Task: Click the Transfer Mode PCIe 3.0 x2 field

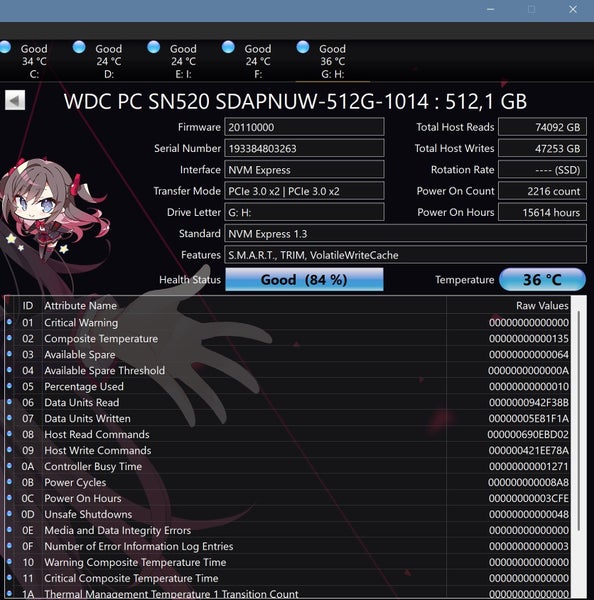Action: [x=304, y=191]
